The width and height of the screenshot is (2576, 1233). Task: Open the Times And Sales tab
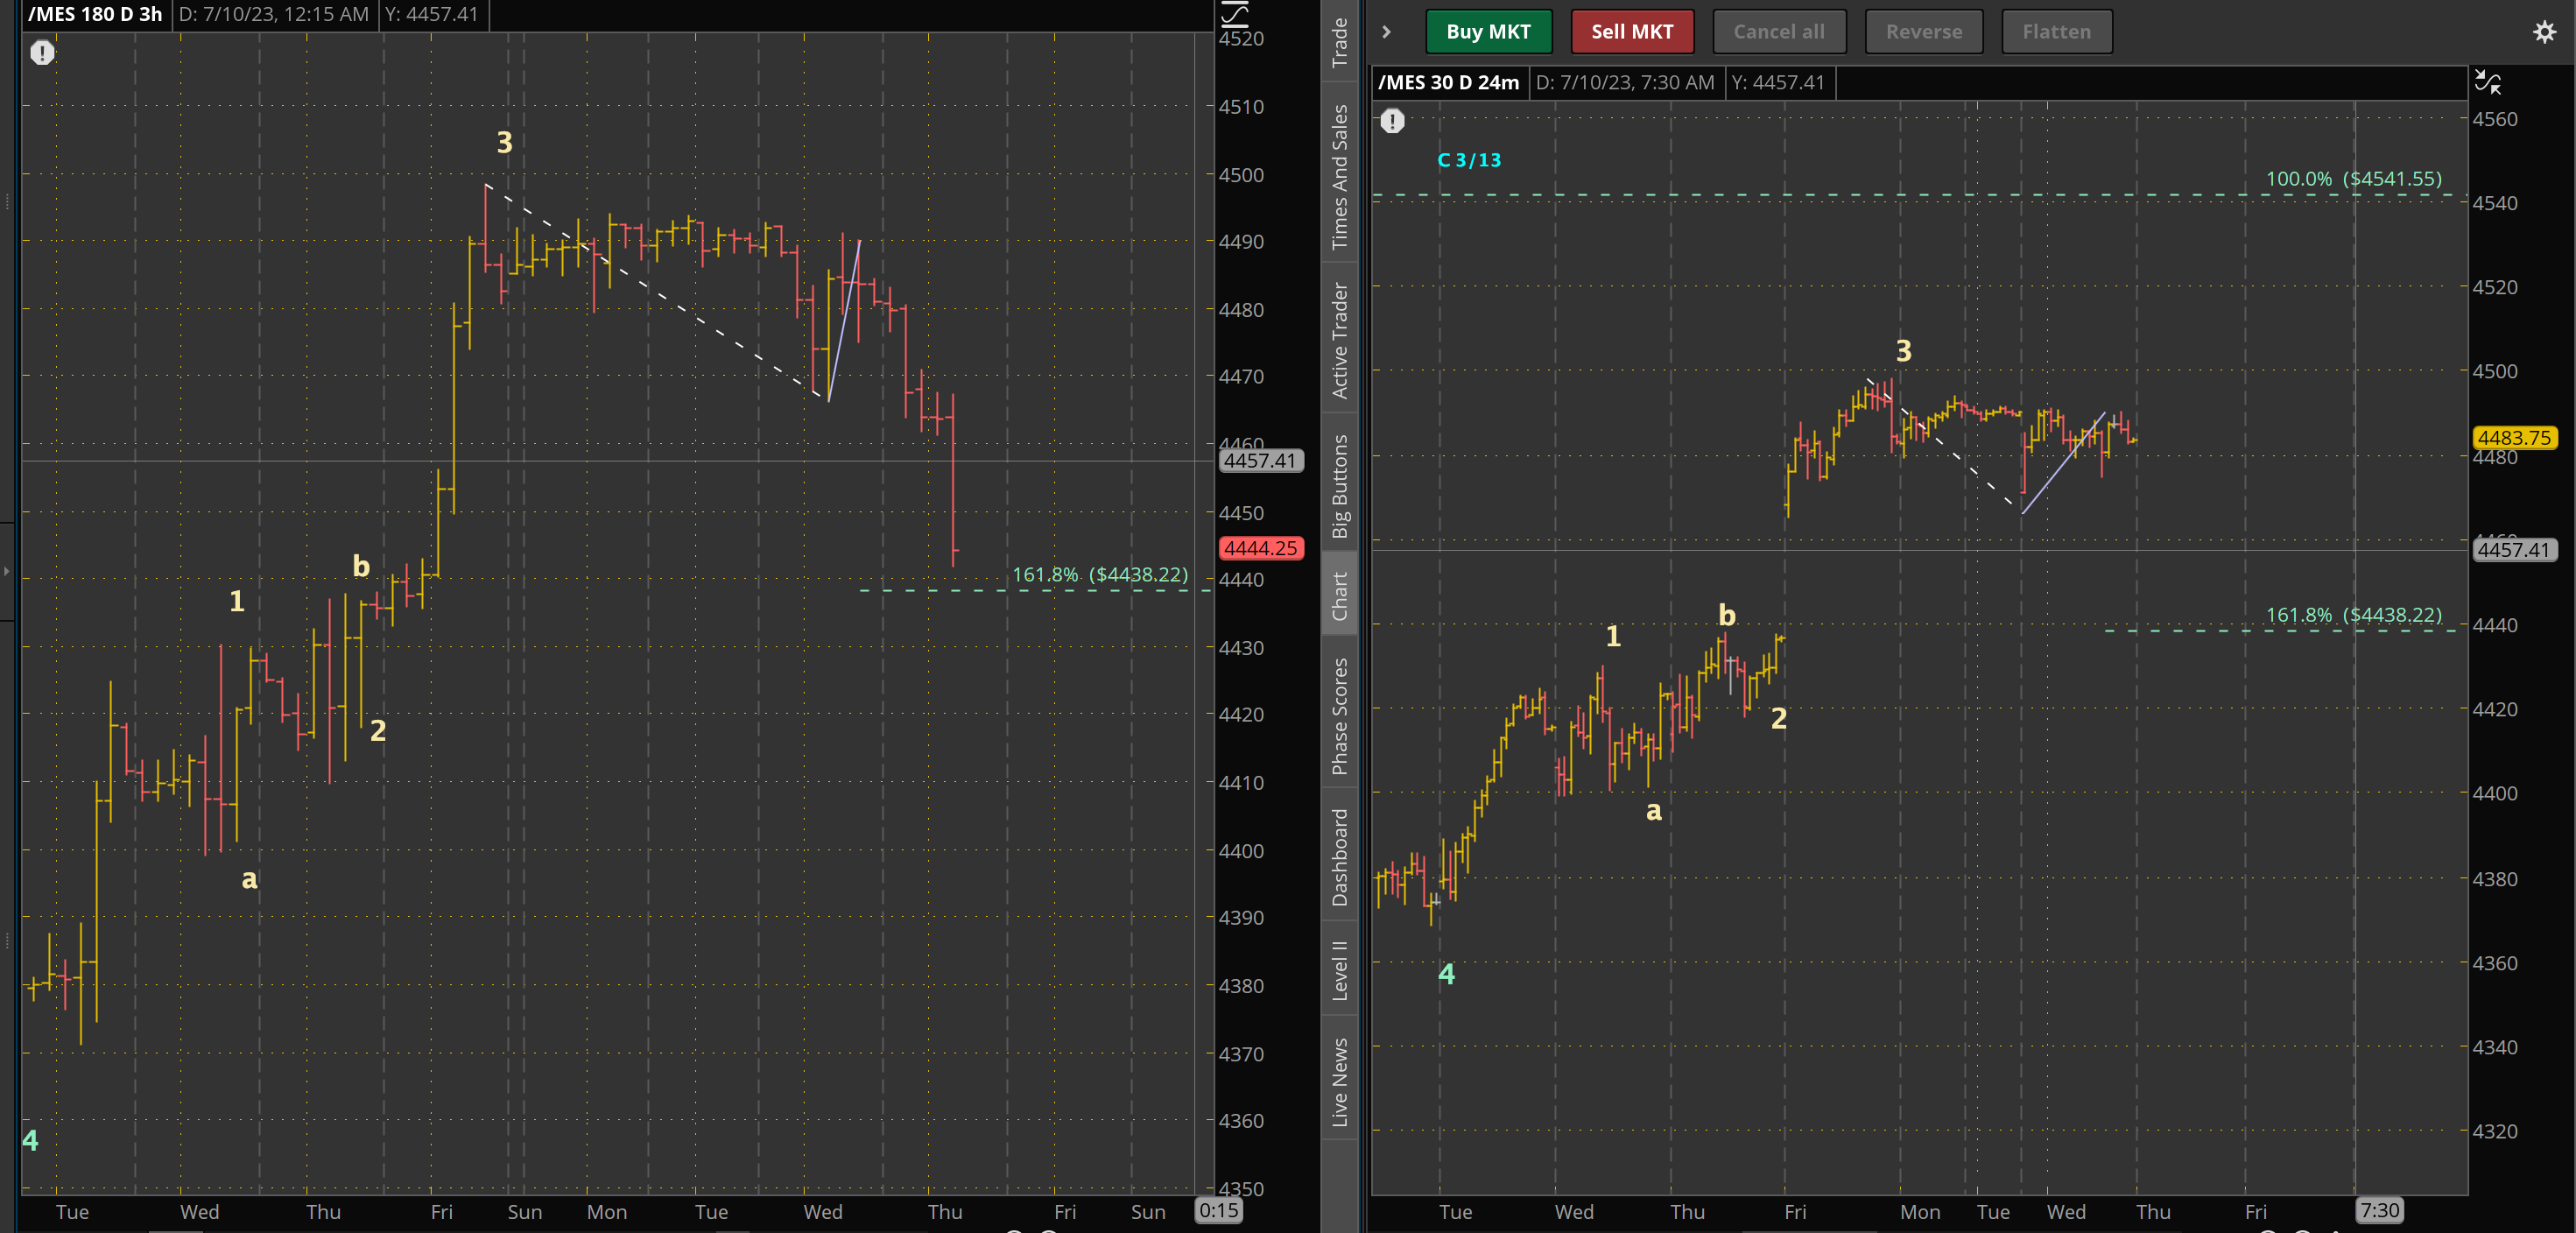(x=1339, y=176)
